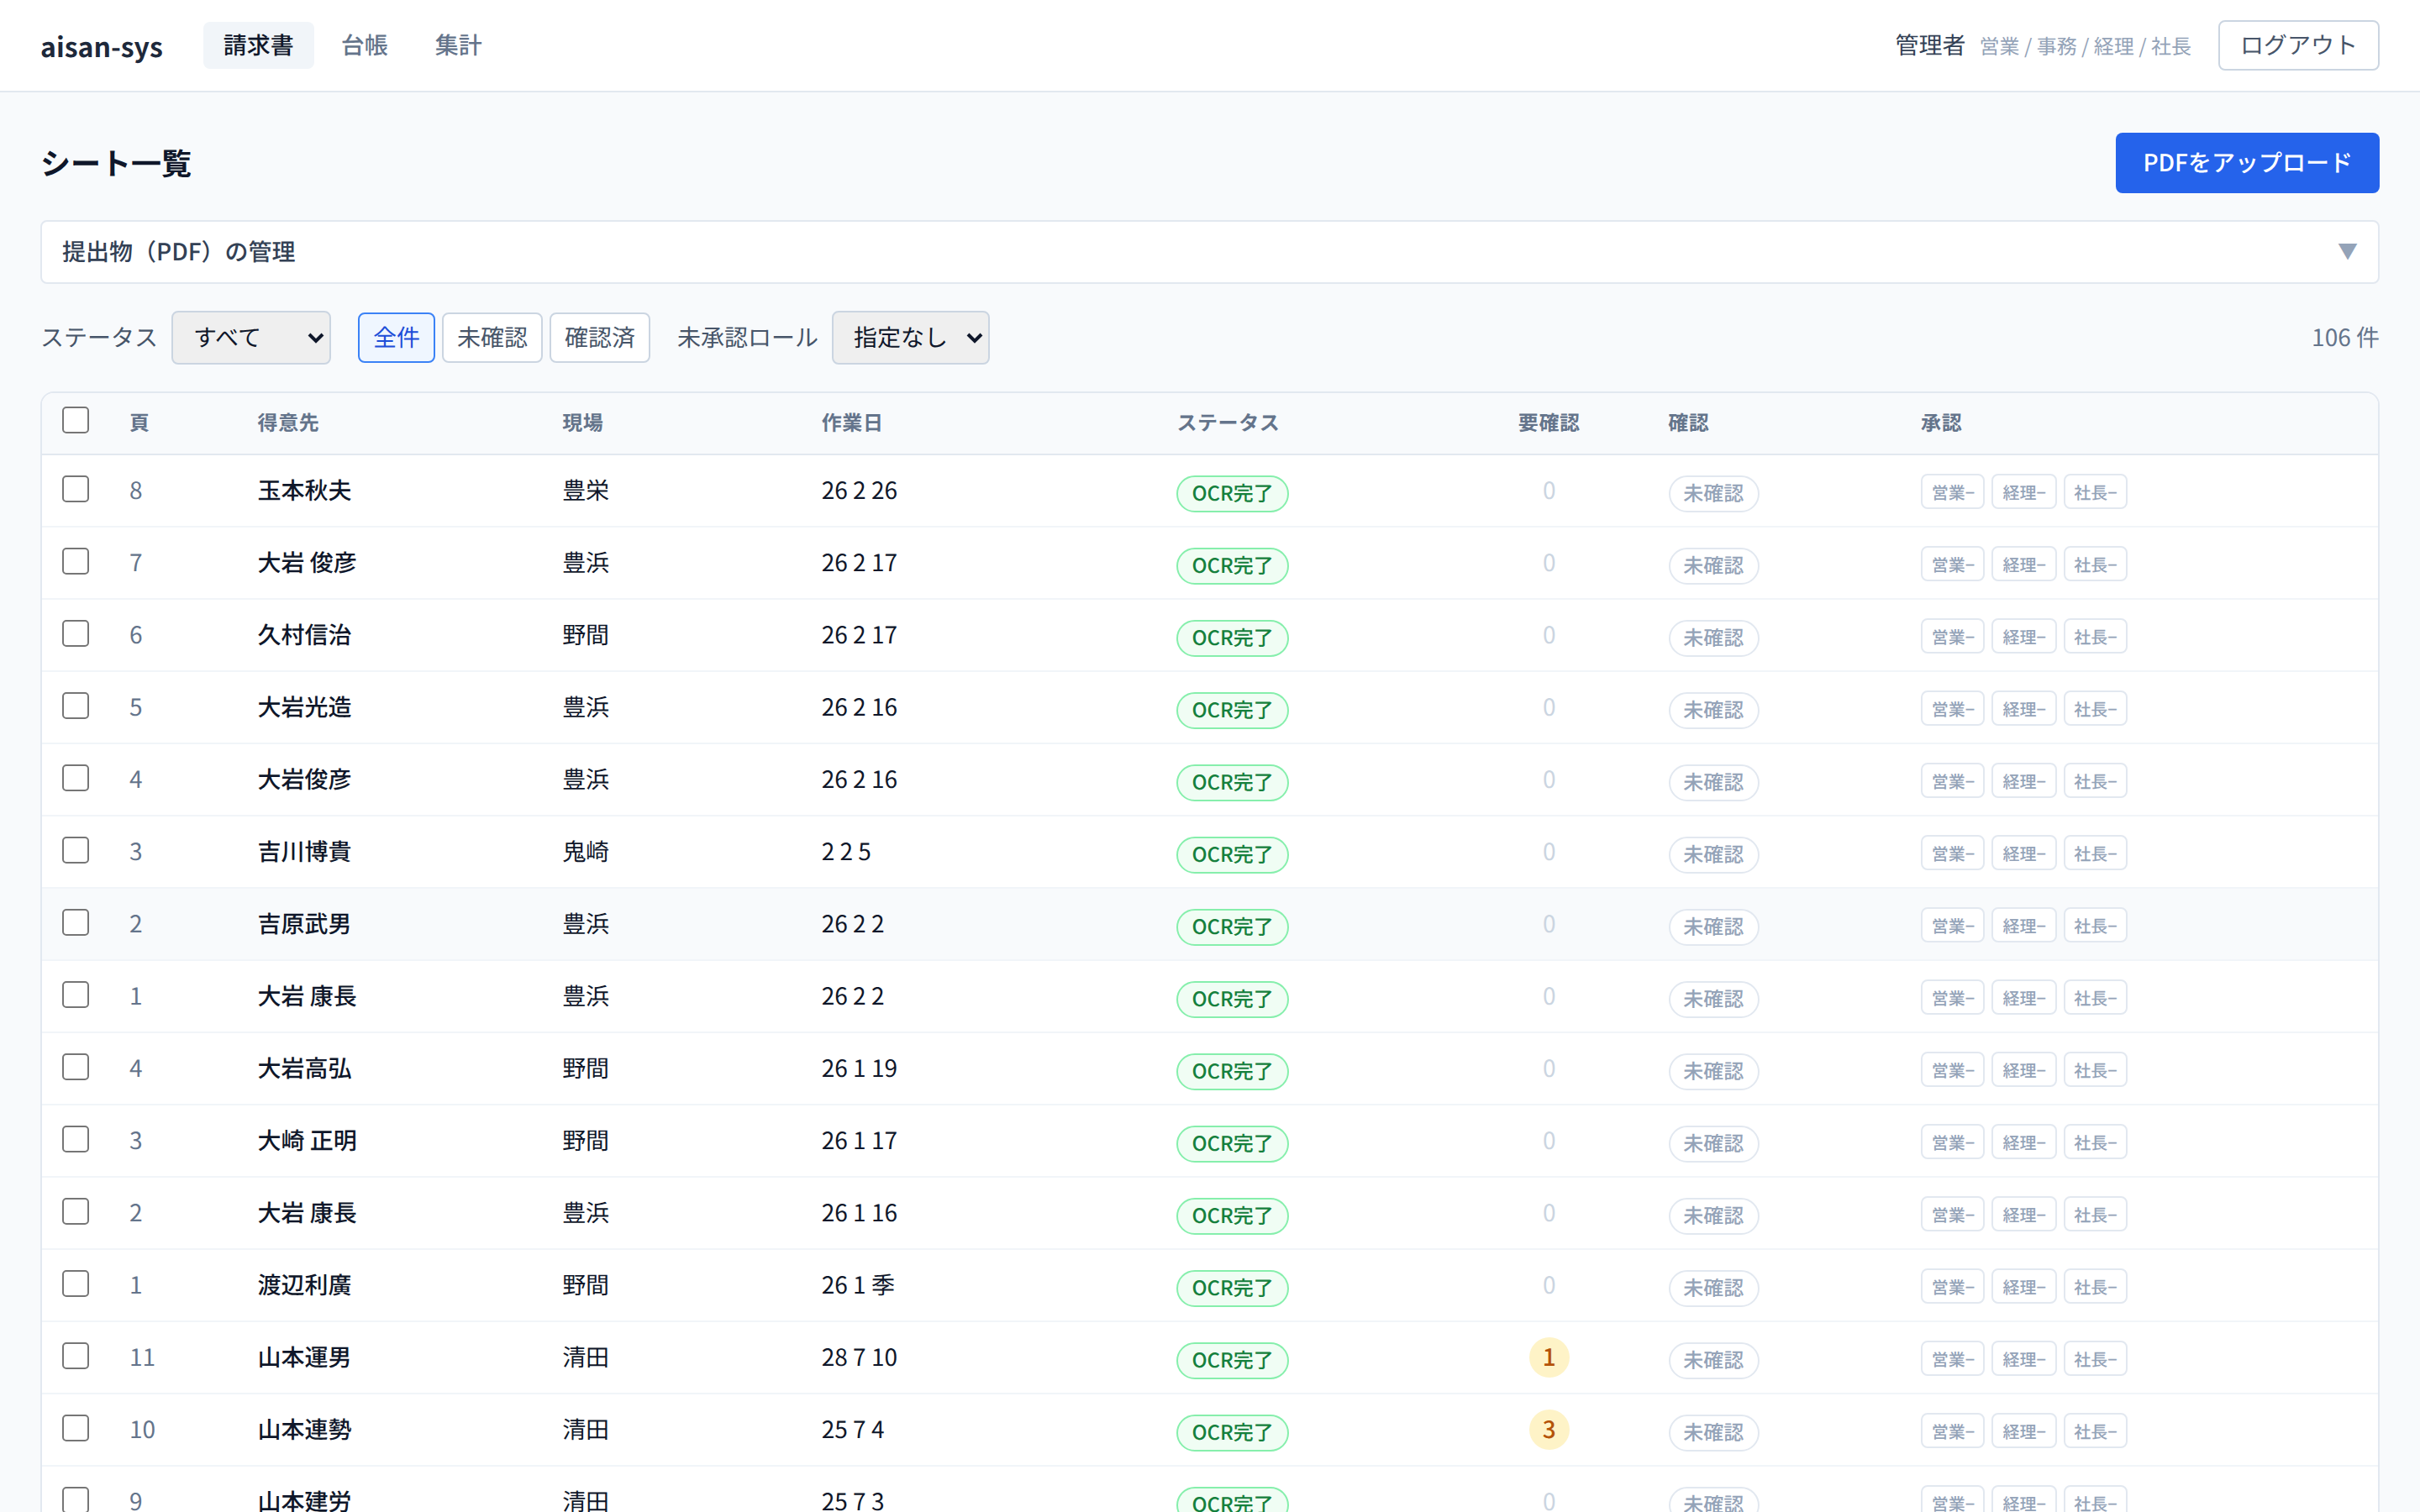Check the box for 大岩高弘 row
Viewport: 2420px width, 1512px height.
click(x=75, y=1067)
